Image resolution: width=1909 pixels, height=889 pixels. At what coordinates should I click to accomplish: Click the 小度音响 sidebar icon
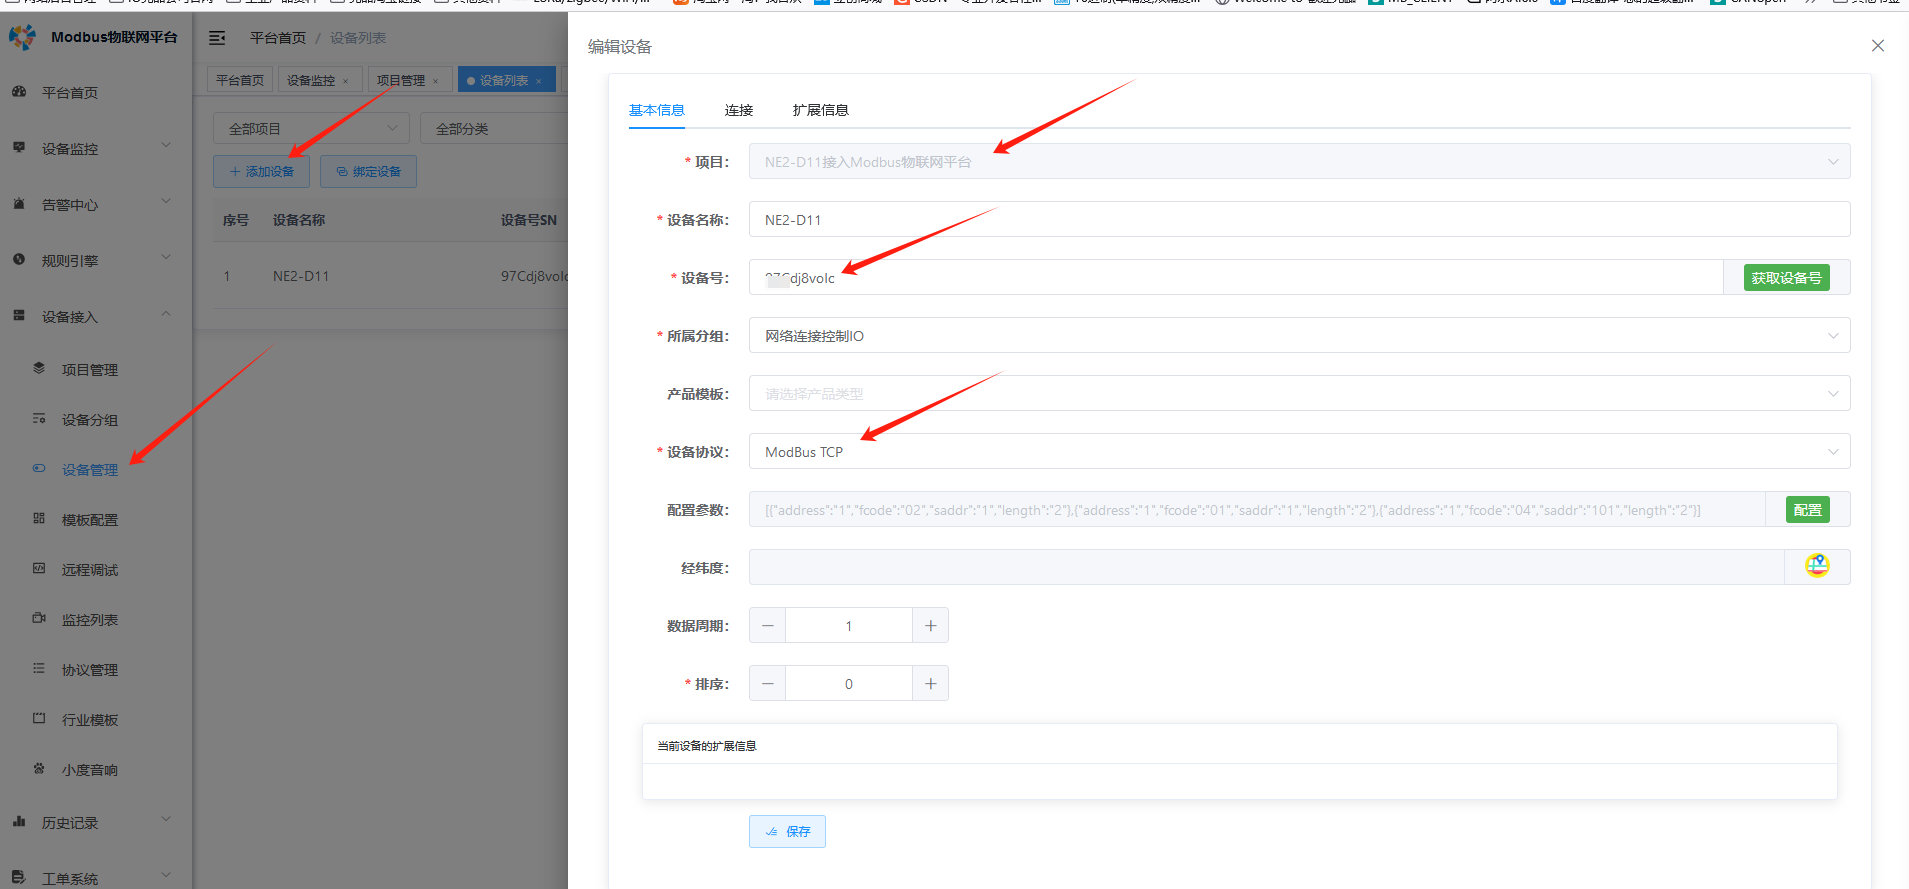pos(39,769)
